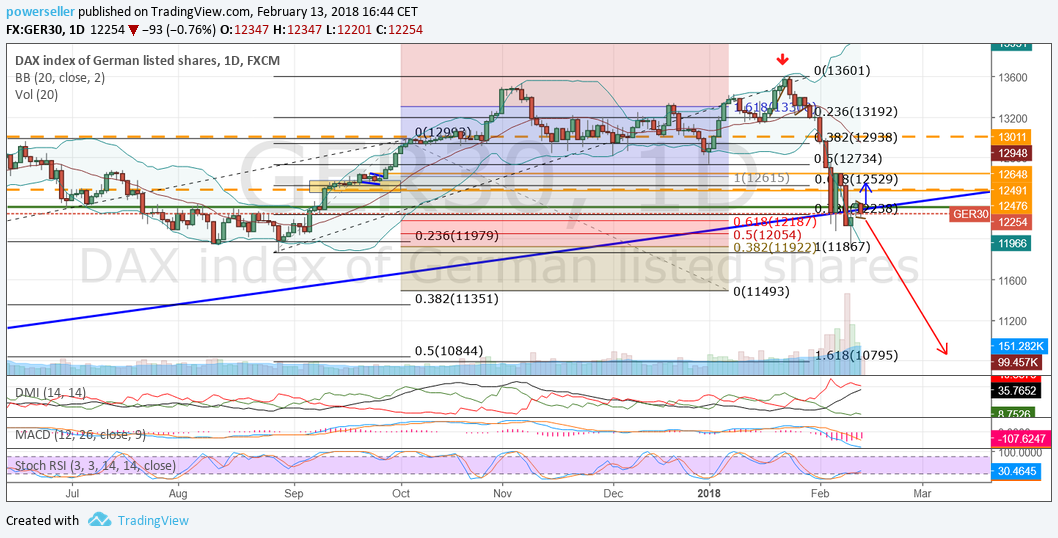1058x538 pixels.
Task: Click the 2018 year on time axis
Action: coord(709,494)
